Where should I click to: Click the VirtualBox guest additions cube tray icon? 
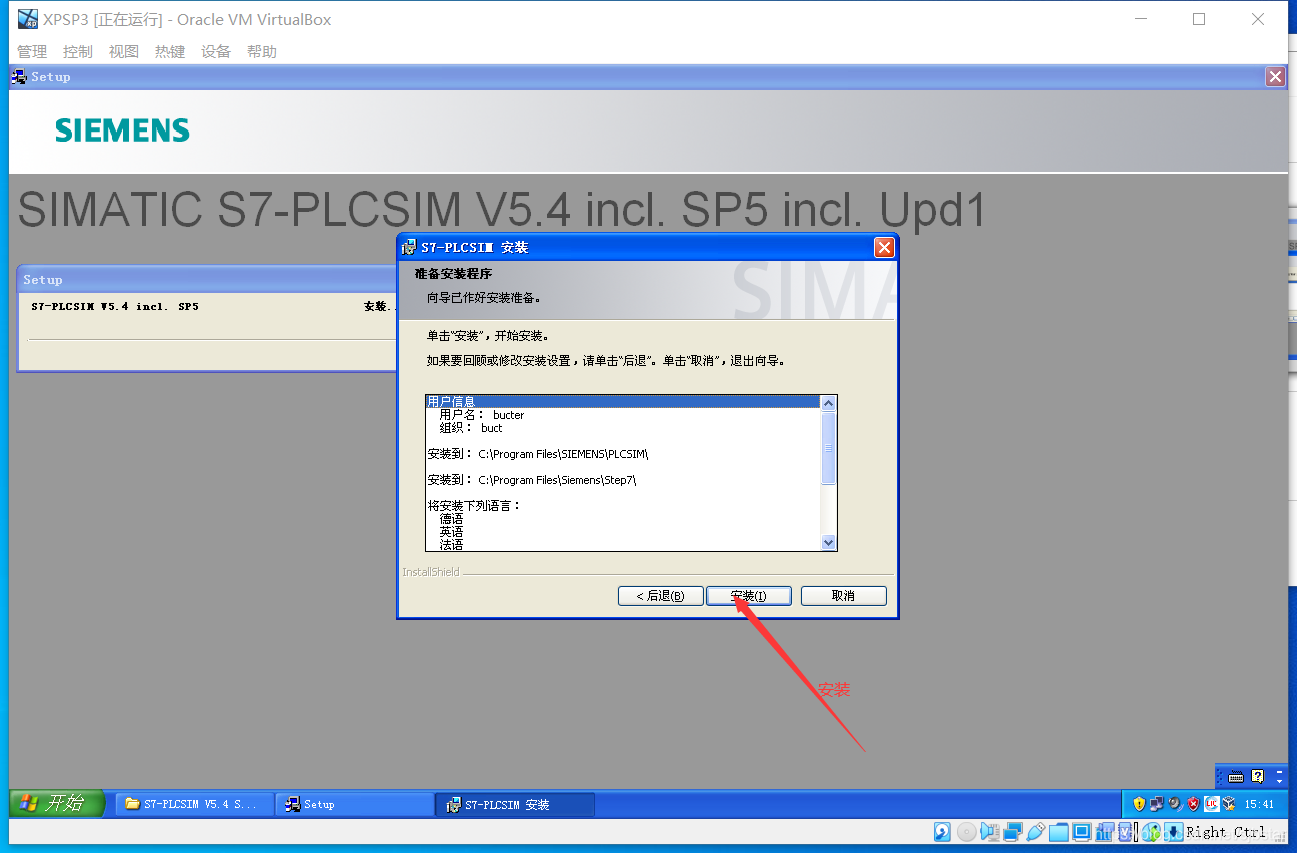click(1229, 804)
